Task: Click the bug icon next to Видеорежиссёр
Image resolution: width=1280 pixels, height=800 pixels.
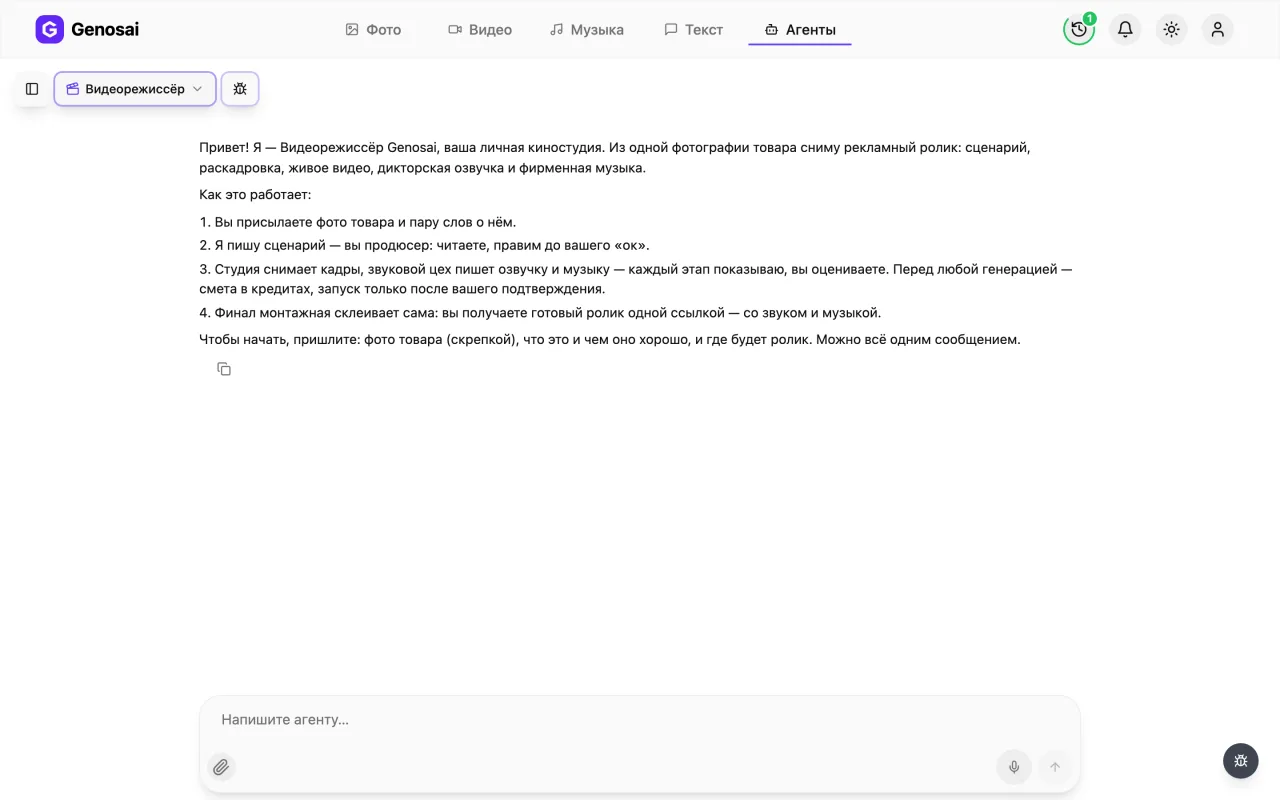Action: [x=240, y=89]
